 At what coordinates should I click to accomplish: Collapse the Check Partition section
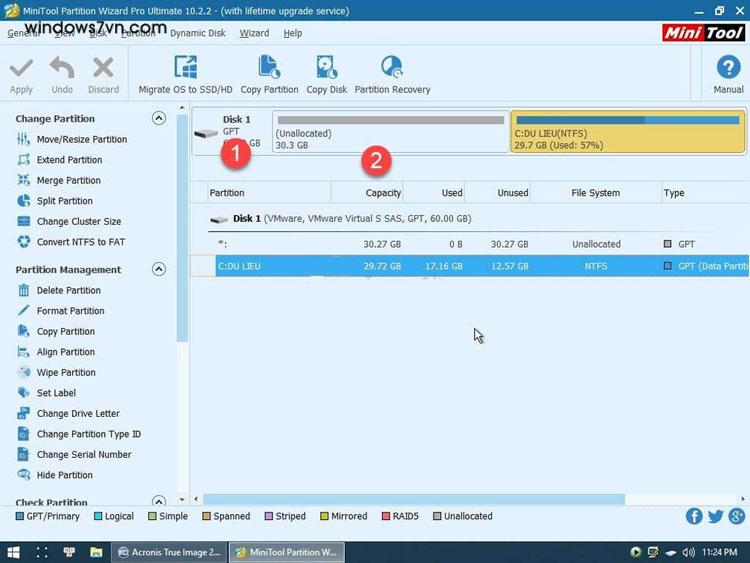159,501
